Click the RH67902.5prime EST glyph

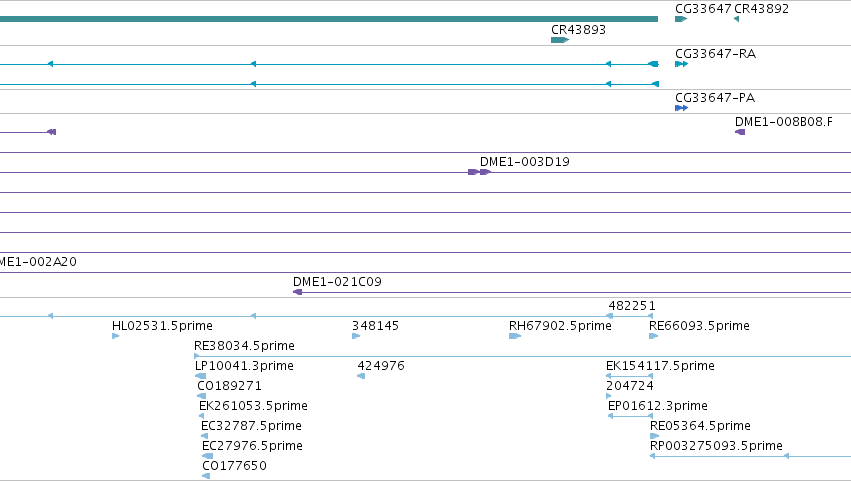point(515,336)
